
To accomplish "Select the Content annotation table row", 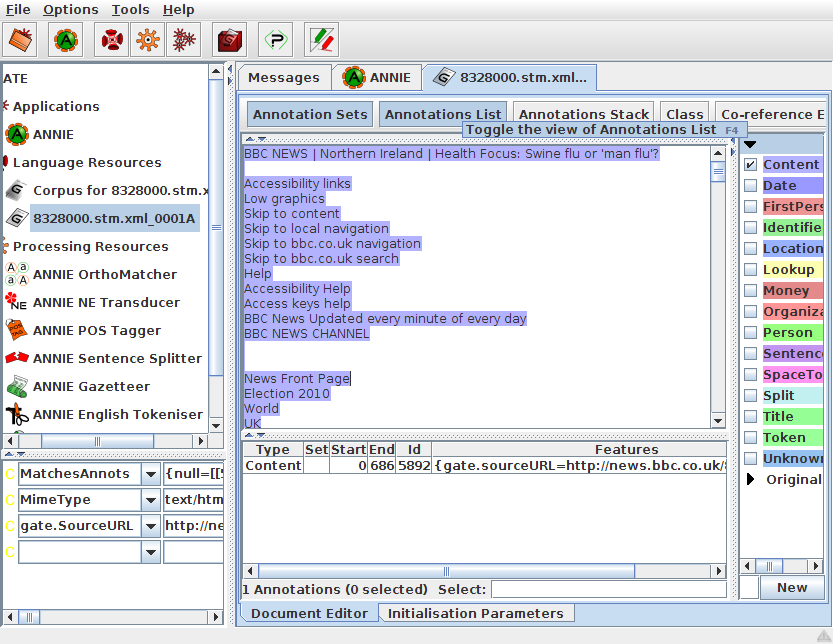I will [x=484, y=466].
